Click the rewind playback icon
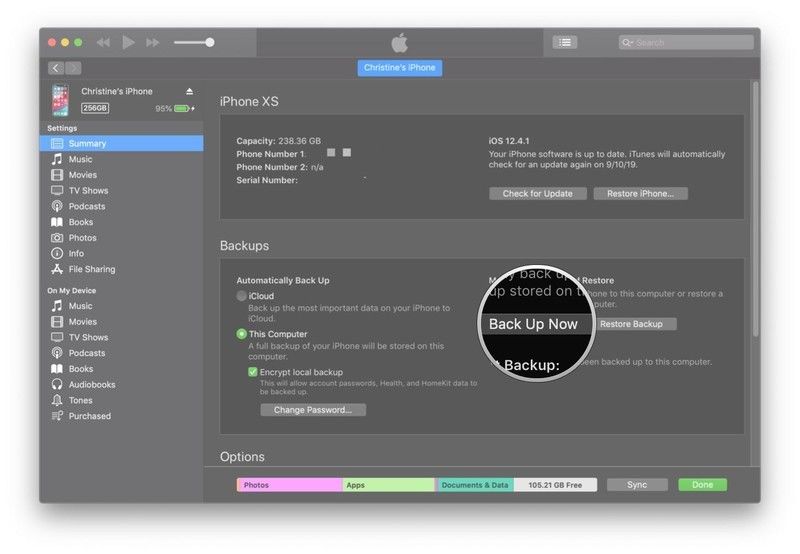 point(103,42)
